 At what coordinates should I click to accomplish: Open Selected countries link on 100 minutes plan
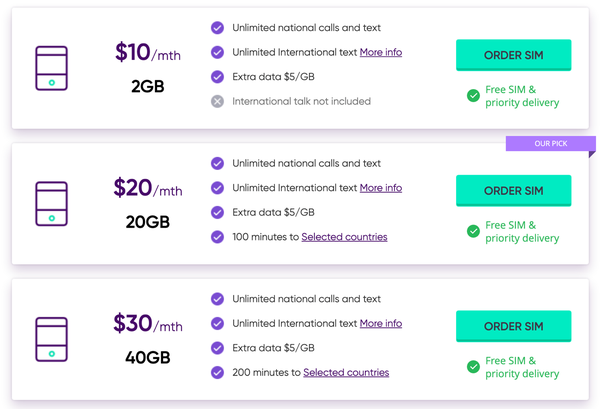pos(344,237)
